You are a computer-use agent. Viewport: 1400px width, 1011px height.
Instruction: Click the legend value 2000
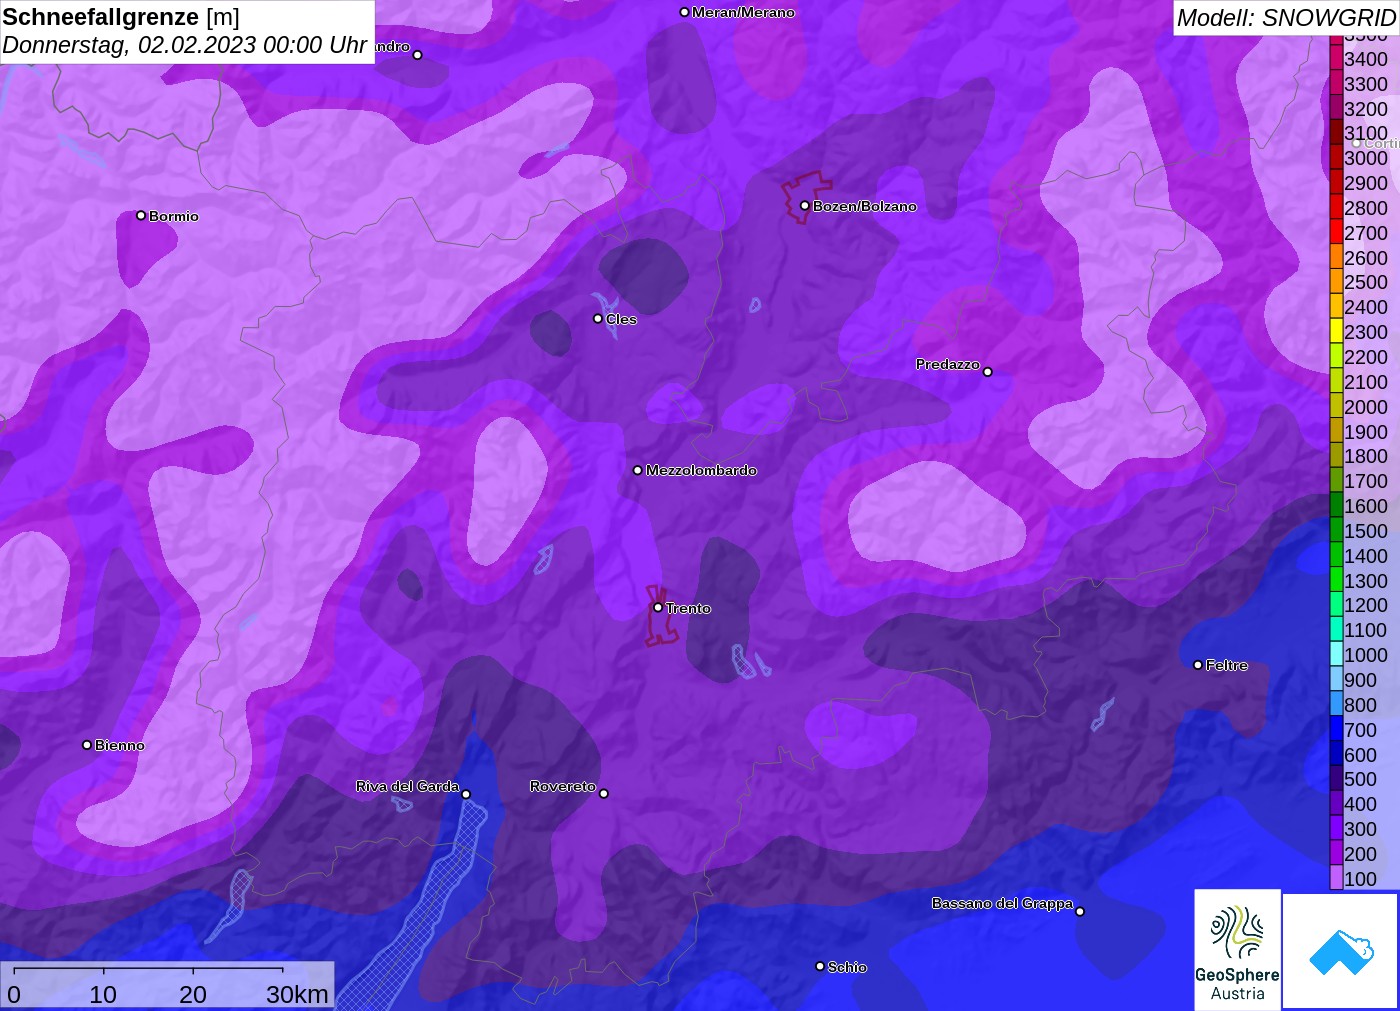point(1366,407)
